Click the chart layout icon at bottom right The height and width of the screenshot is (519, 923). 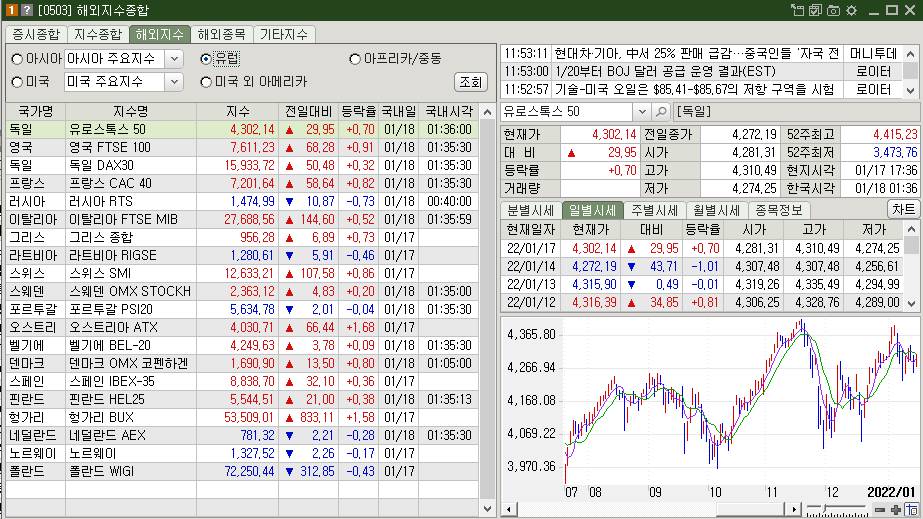pos(912,510)
